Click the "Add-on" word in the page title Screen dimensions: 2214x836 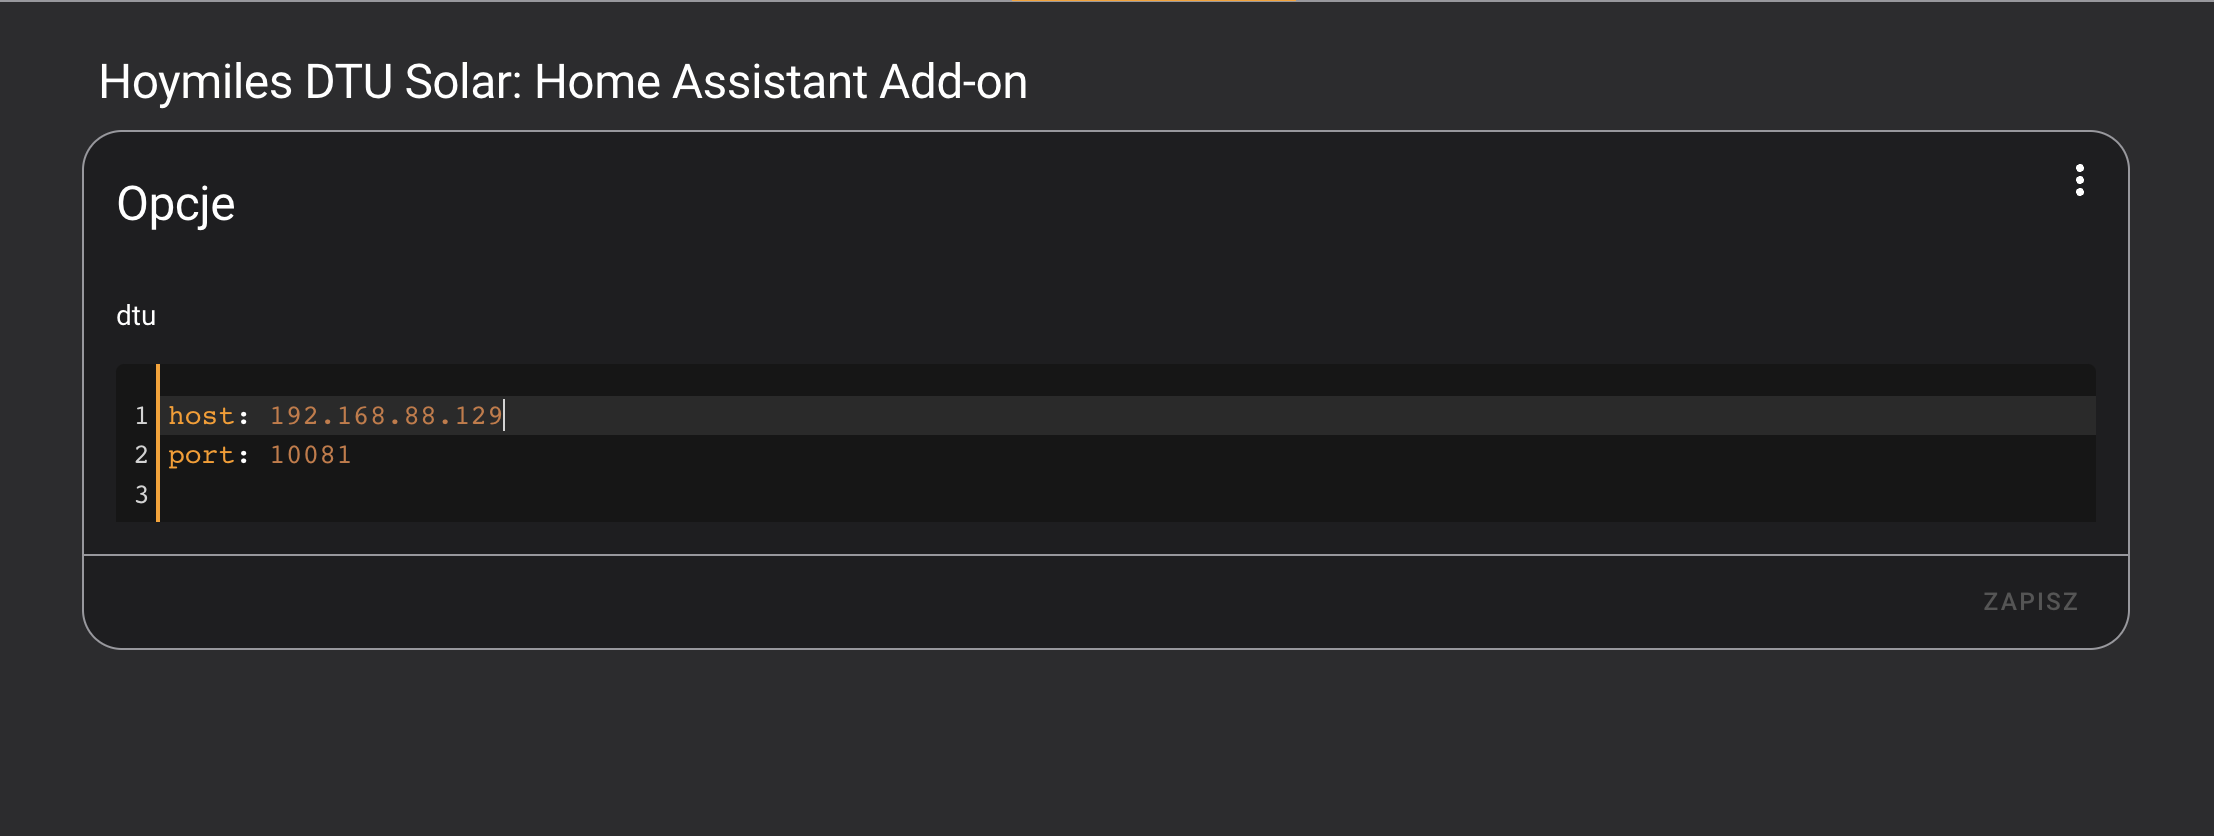pos(953,82)
